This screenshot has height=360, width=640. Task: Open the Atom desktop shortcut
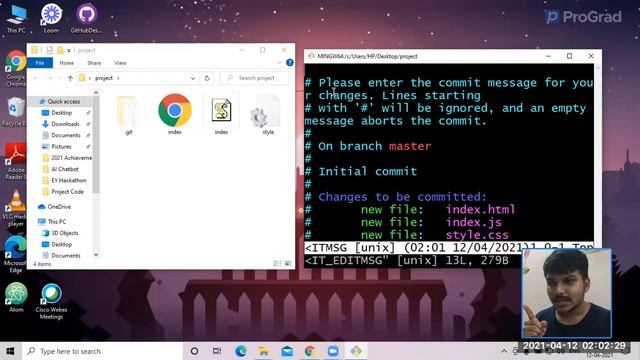click(16, 298)
